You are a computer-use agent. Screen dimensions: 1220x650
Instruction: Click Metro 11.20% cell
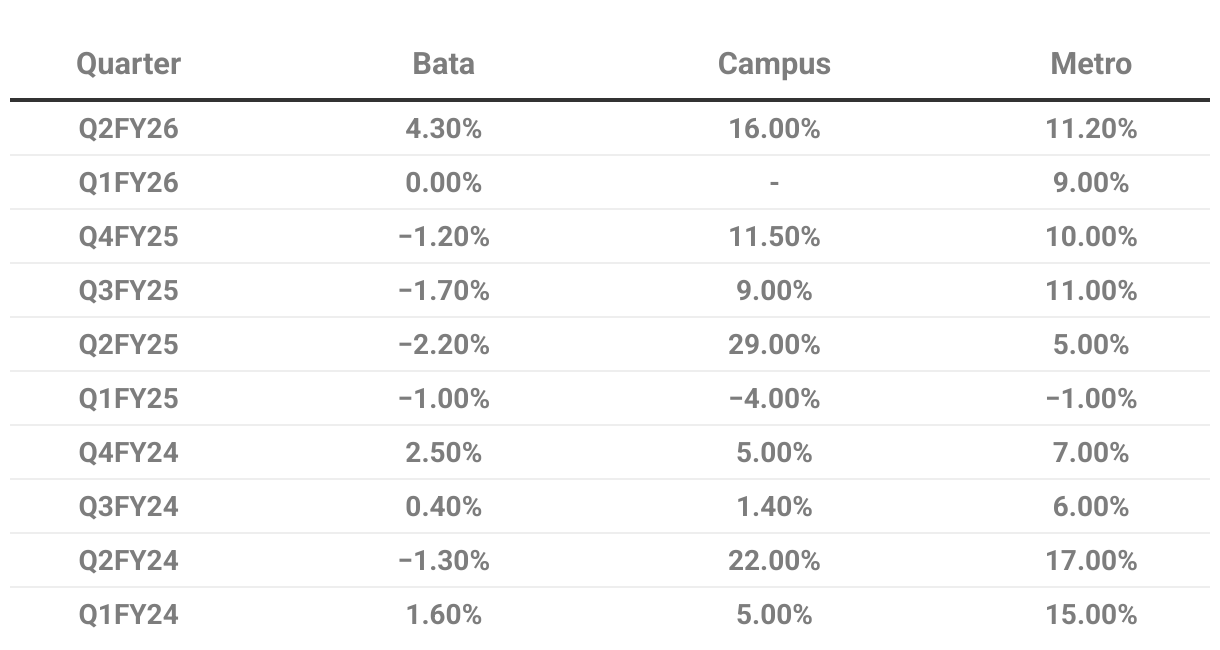(x=1091, y=128)
